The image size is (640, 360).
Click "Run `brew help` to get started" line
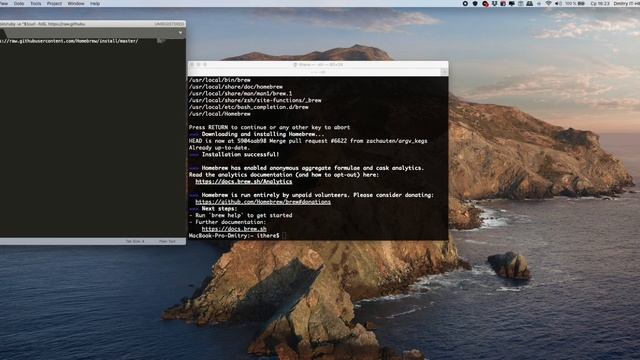(x=240, y=216)
